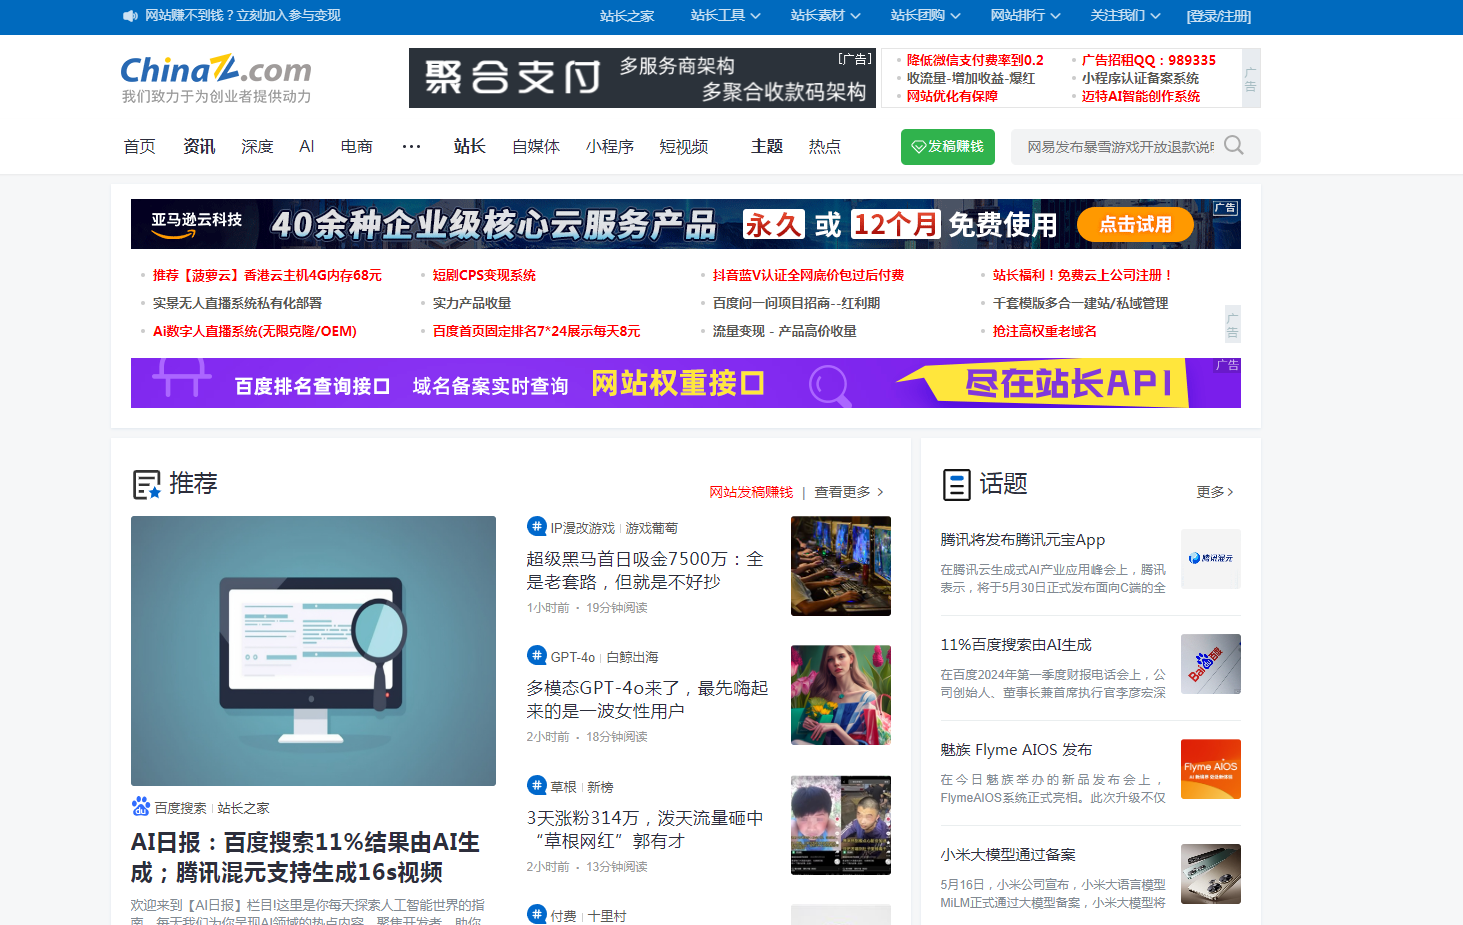Click the chevron after 查看更多
Image resolution: width=1463 pixels, height=925 pixels.
[x=880, y=492]
